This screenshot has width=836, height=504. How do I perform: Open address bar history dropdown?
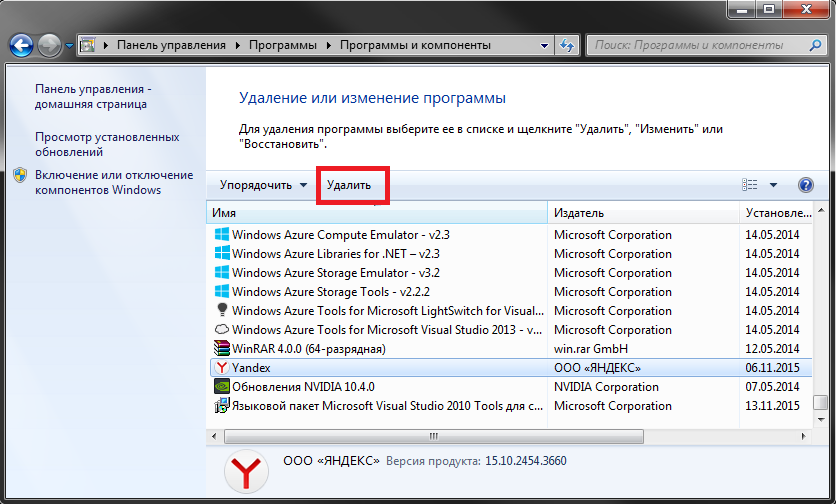544,45
